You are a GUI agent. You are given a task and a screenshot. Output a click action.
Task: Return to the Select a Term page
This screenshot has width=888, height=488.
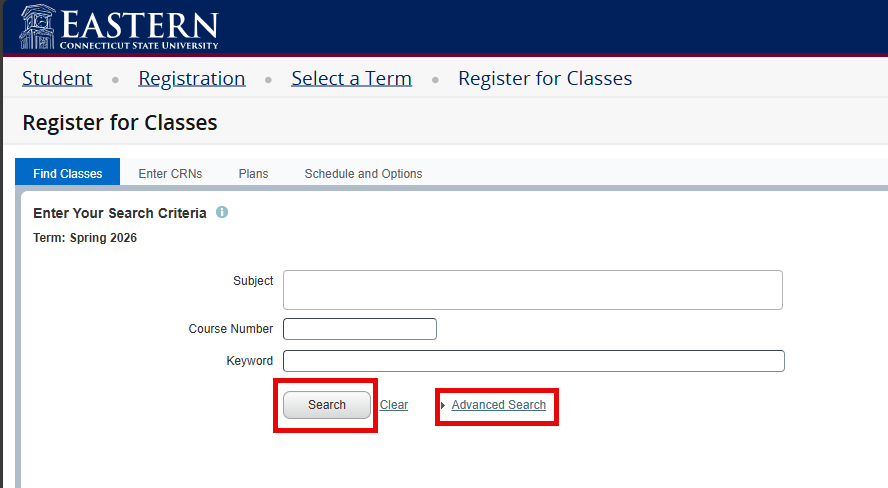coord(351,78)
